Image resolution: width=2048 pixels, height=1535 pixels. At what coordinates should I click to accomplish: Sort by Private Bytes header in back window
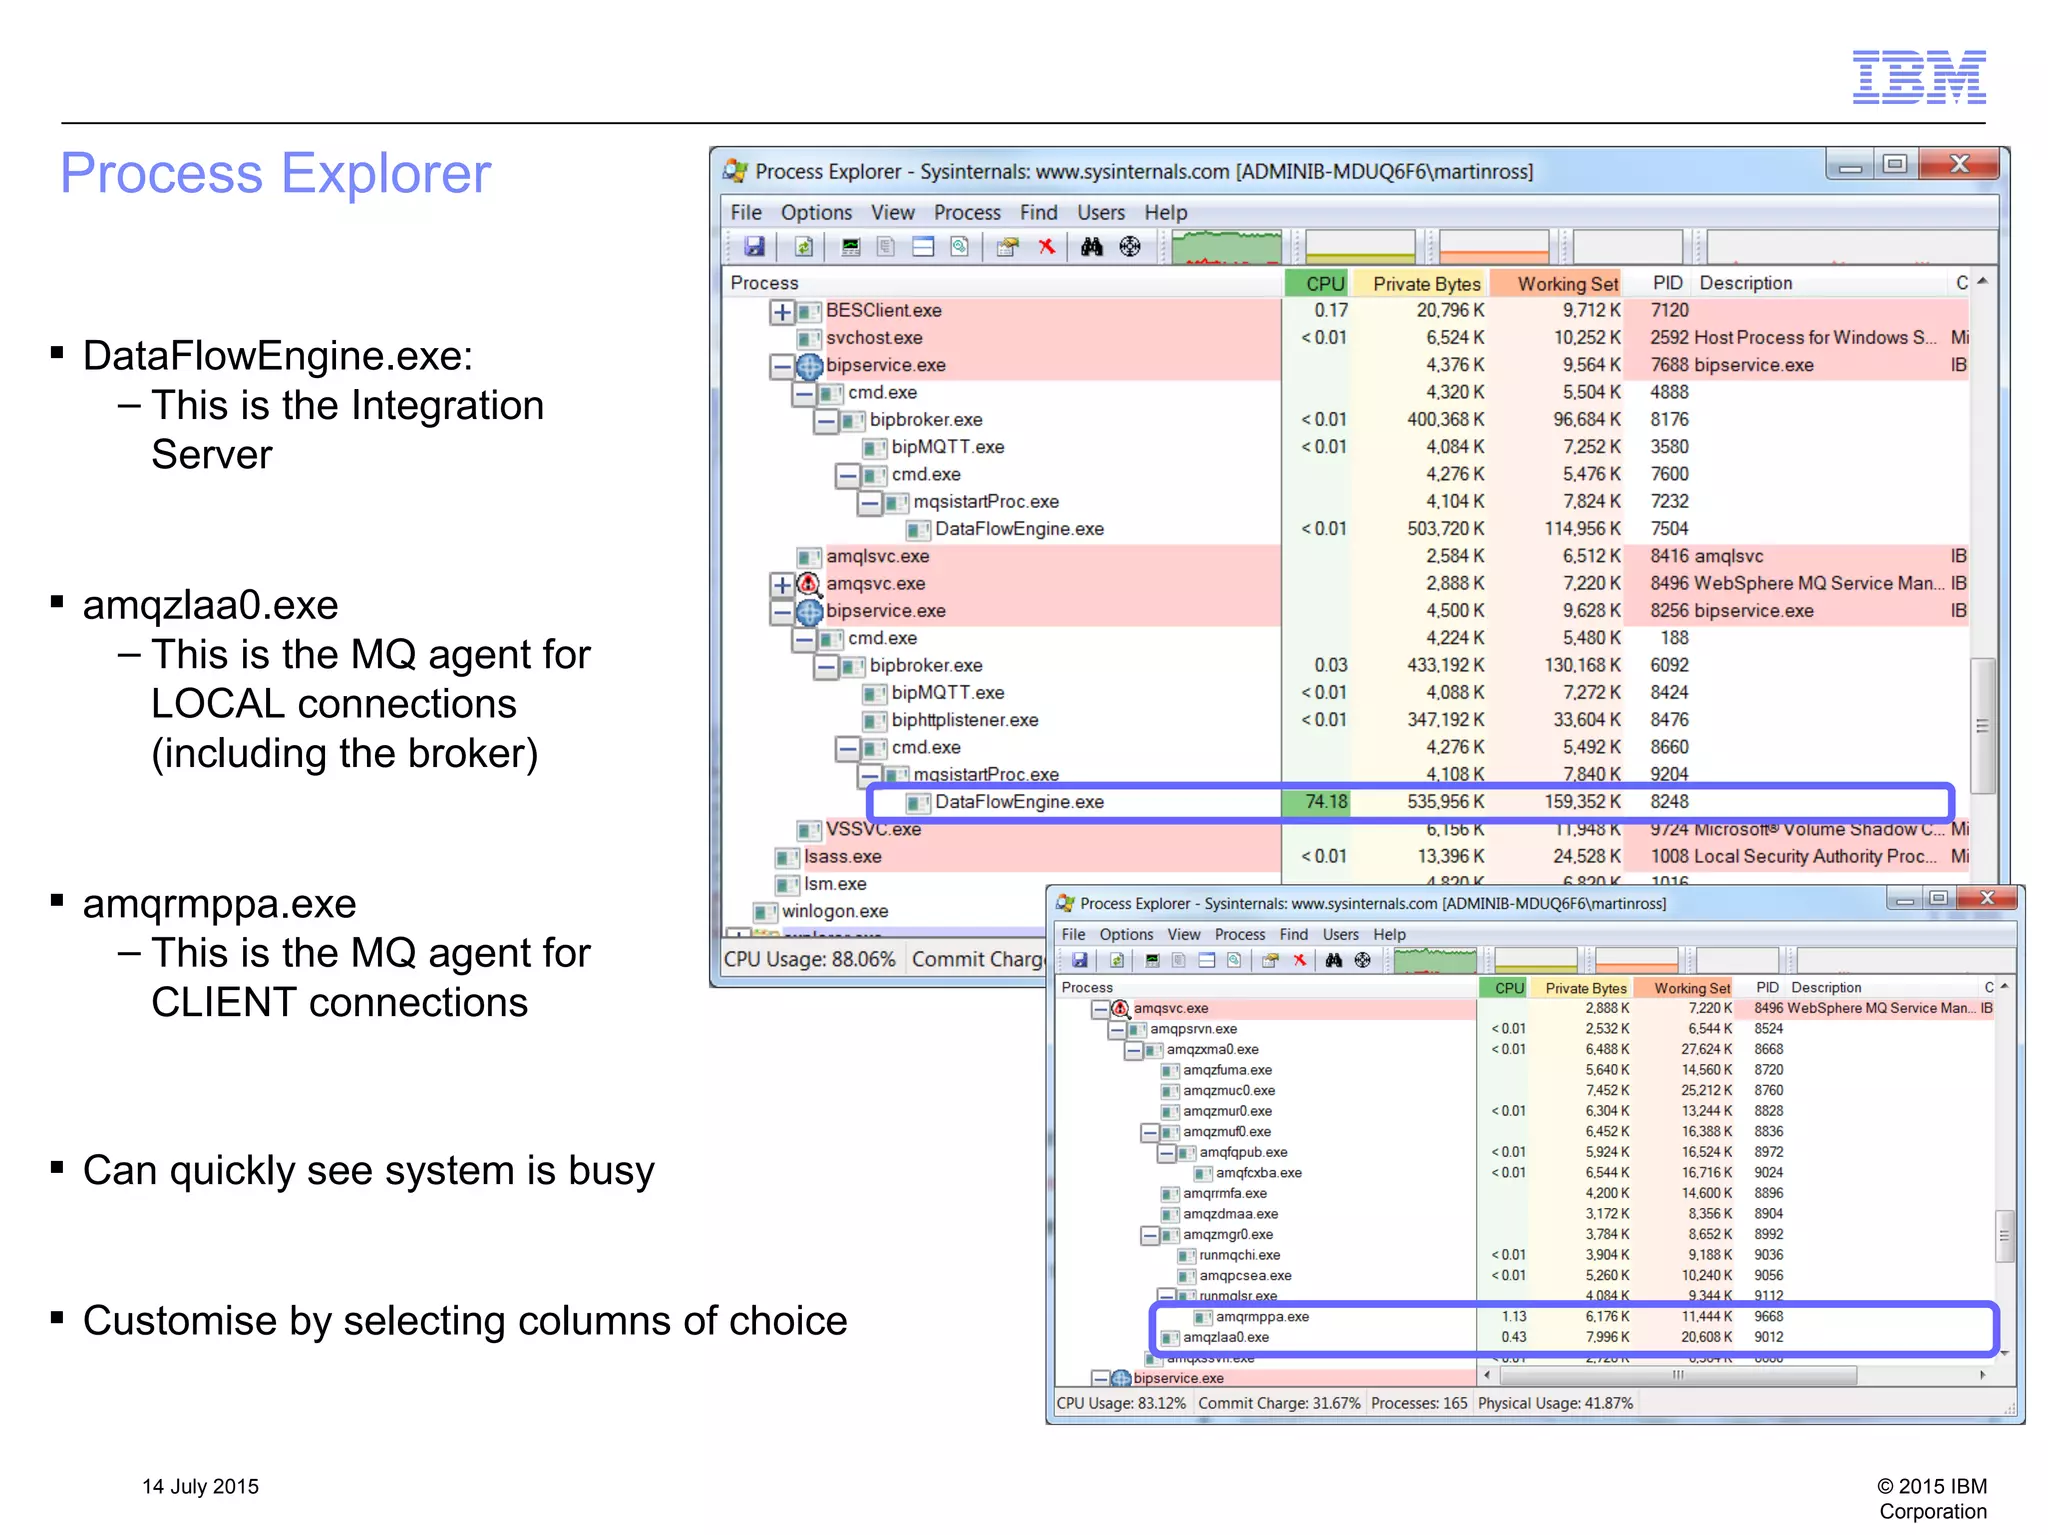(x=1420, y=284)
